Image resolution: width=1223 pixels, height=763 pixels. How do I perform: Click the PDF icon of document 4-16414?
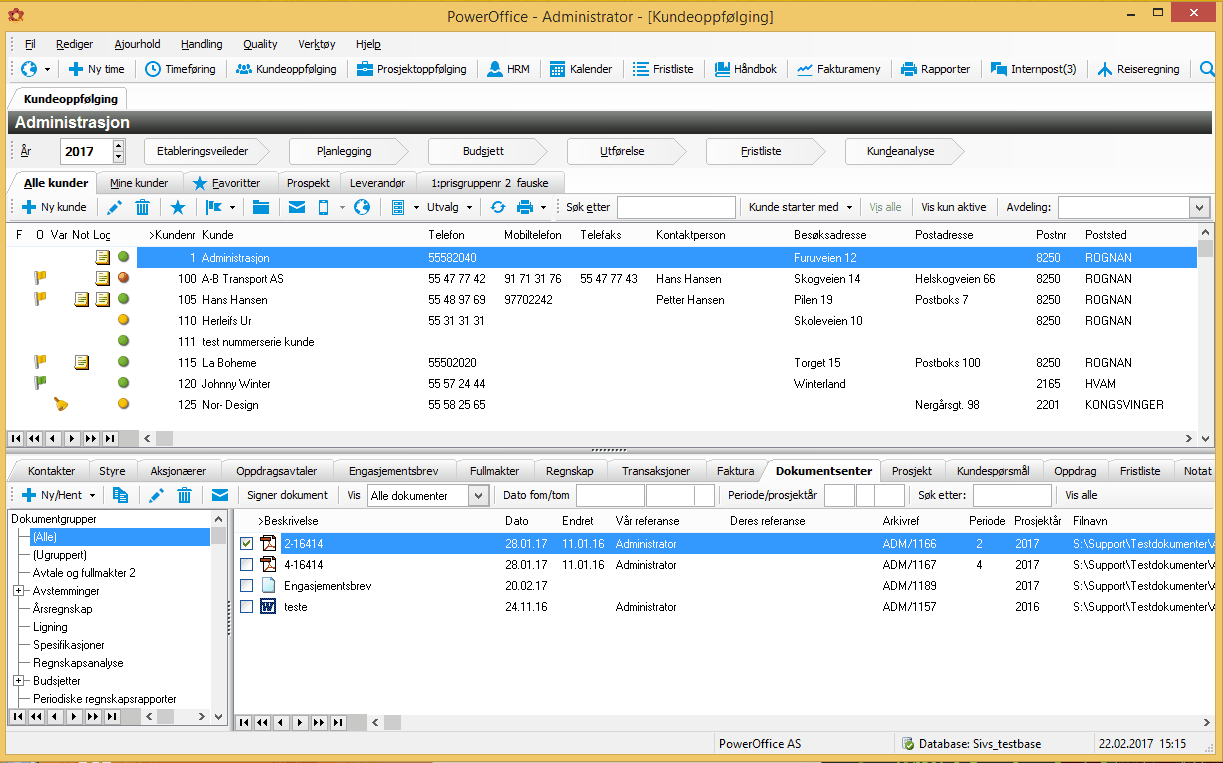[x=268, y=565]
